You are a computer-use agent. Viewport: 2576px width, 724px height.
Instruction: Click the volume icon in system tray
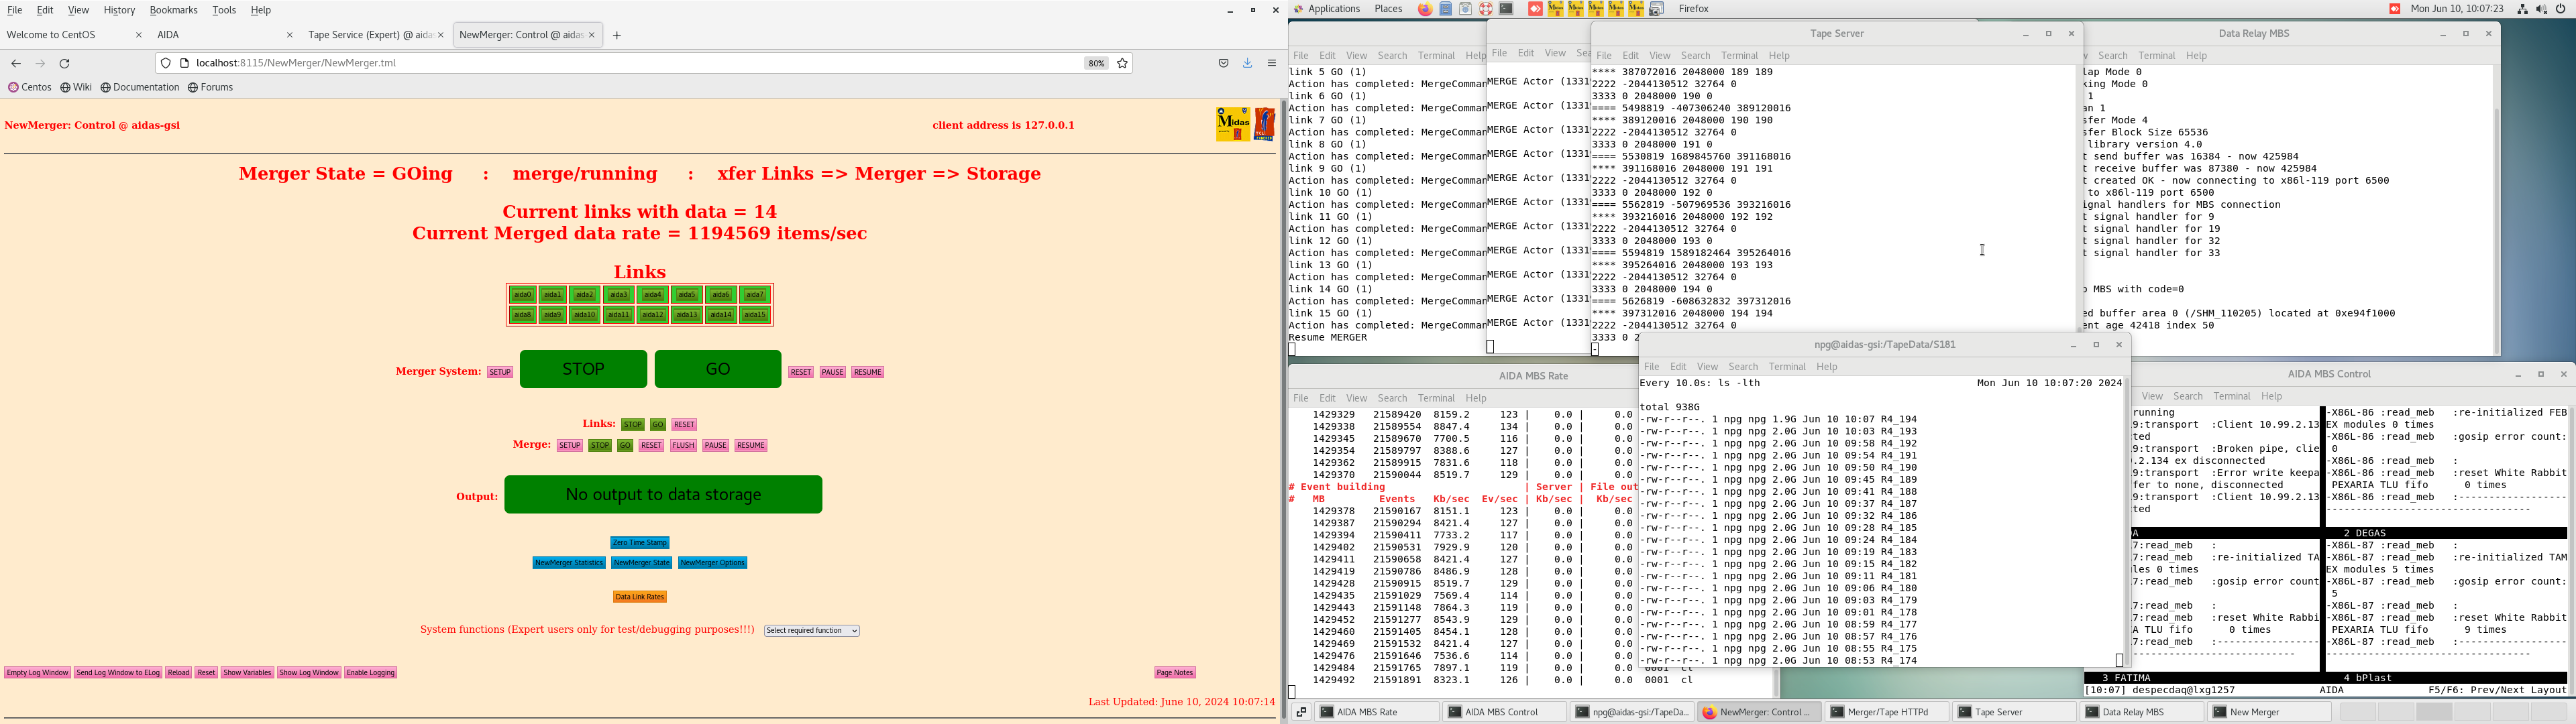pyautogui.click(x=2541, y=9)
